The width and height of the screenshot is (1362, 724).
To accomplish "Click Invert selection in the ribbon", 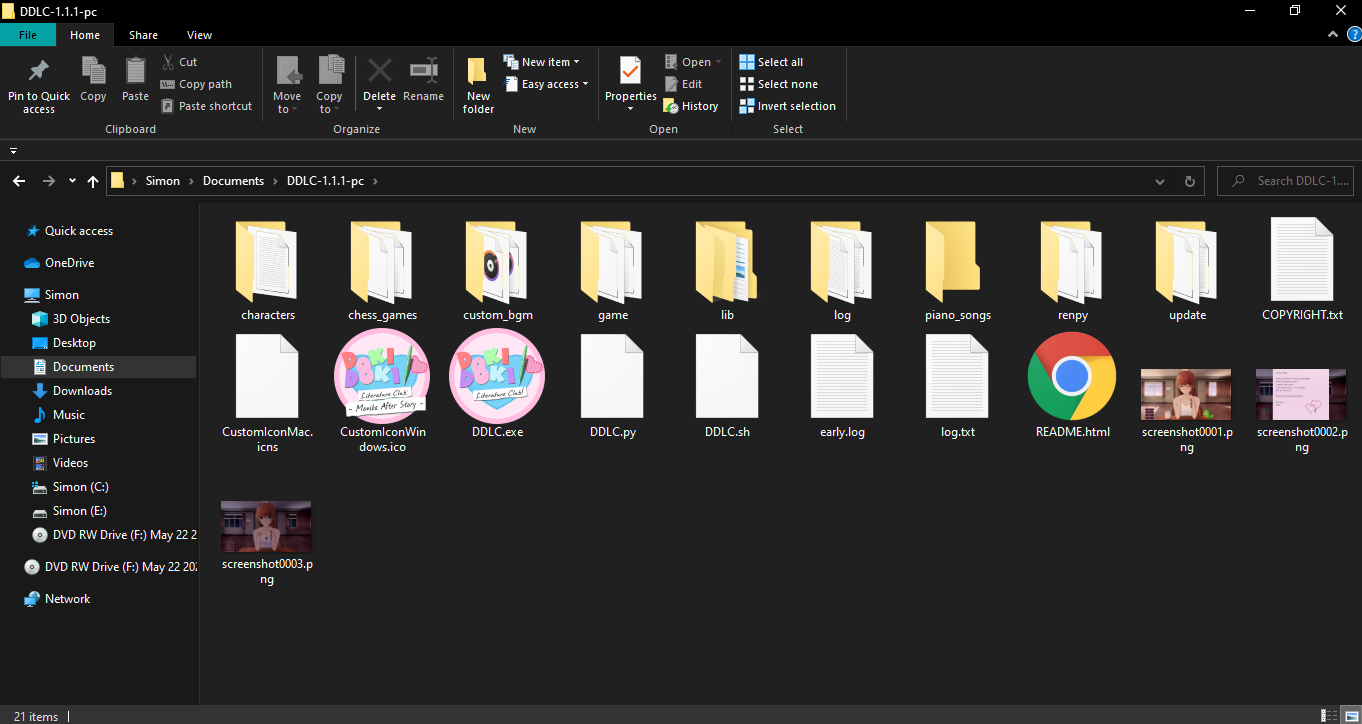I will (787, 105).
